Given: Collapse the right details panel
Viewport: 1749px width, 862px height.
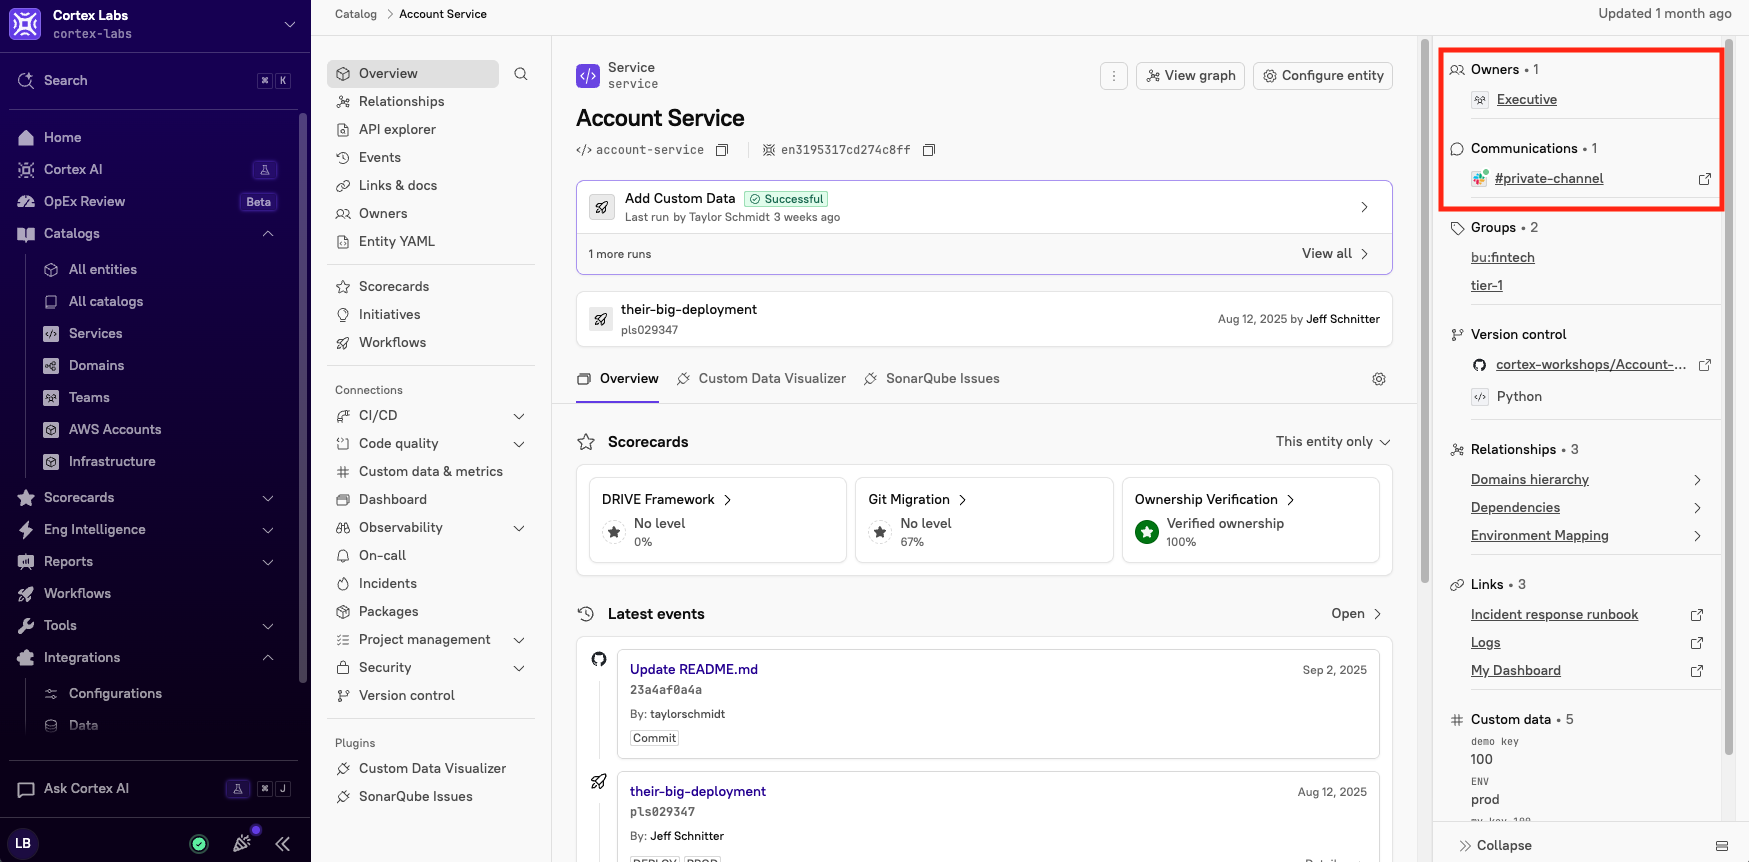Looking at the screenshot, I should (x=1495, y=846).
